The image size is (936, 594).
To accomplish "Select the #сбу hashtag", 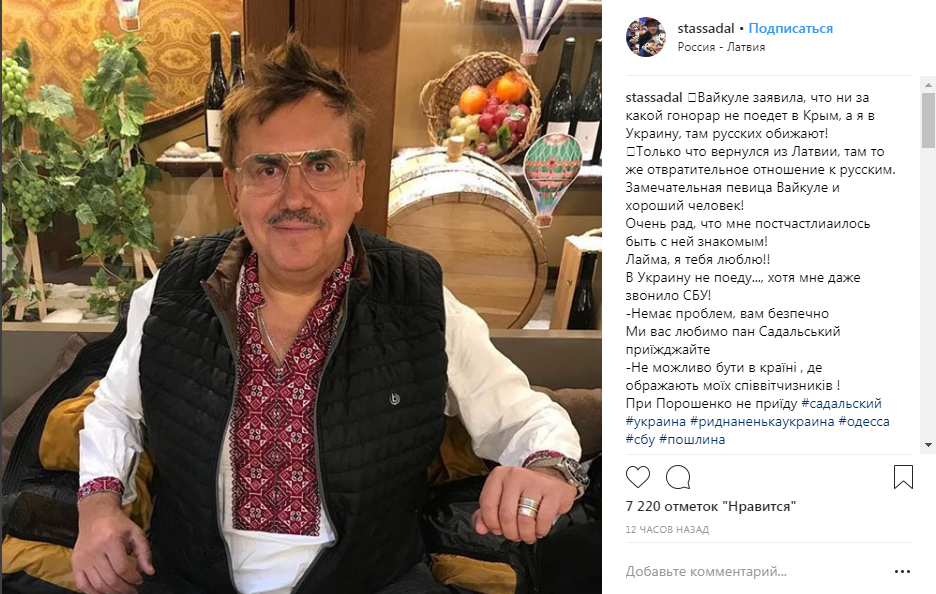I will pos(641,439).
